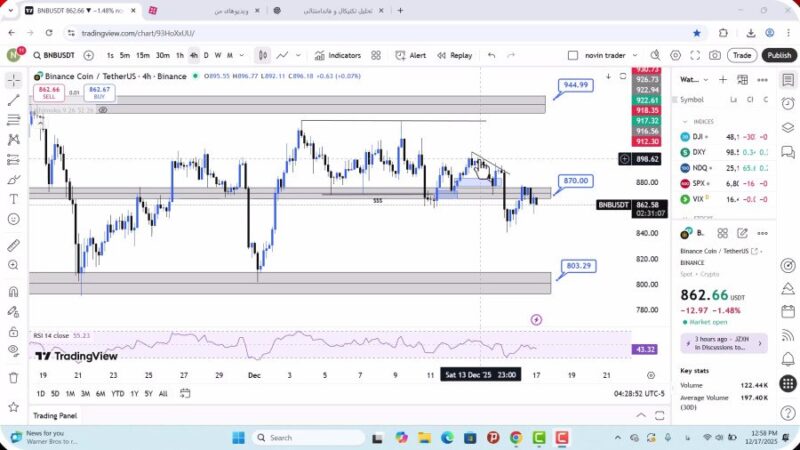Toggle the indicator visibility eye icon
Screen dimensions: 800x450
(x=103, y=110)
